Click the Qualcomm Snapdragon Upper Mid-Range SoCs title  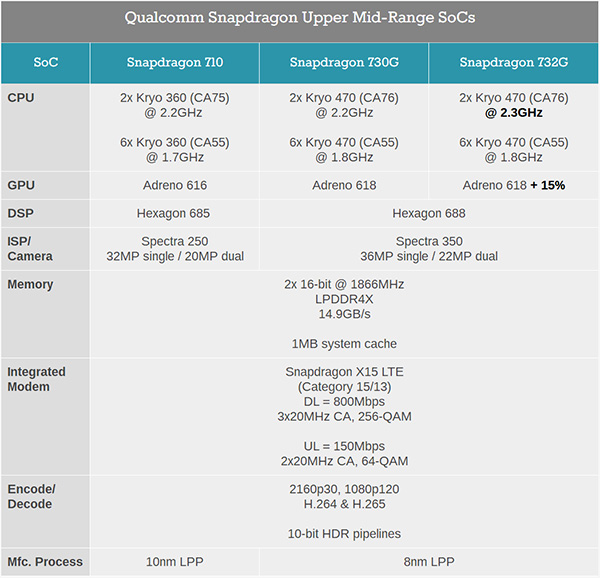[300, 18]
